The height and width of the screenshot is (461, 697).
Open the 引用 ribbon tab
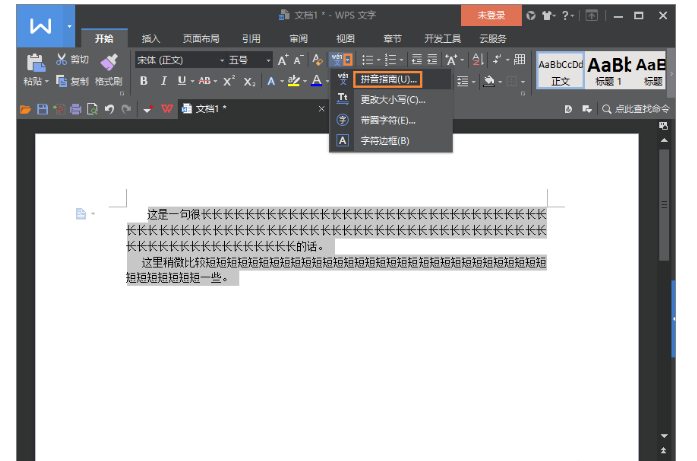251,39
